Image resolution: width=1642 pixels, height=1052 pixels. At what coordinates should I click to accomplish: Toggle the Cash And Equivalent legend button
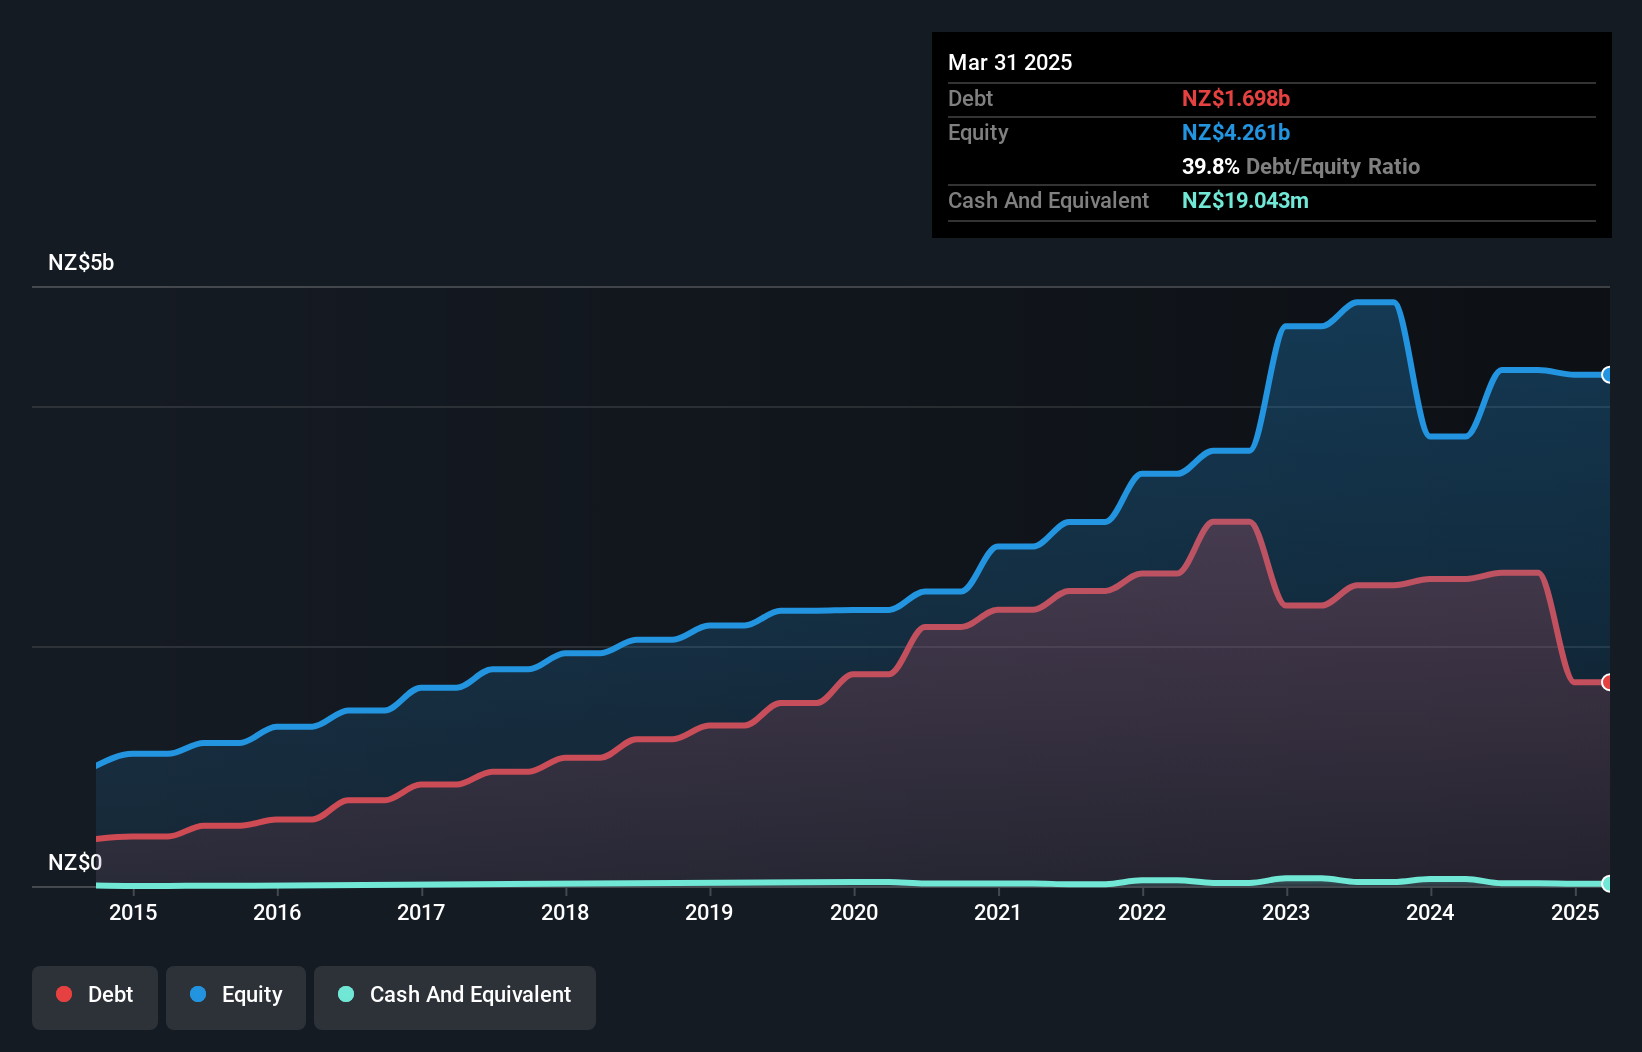click(x=455, y=997)
